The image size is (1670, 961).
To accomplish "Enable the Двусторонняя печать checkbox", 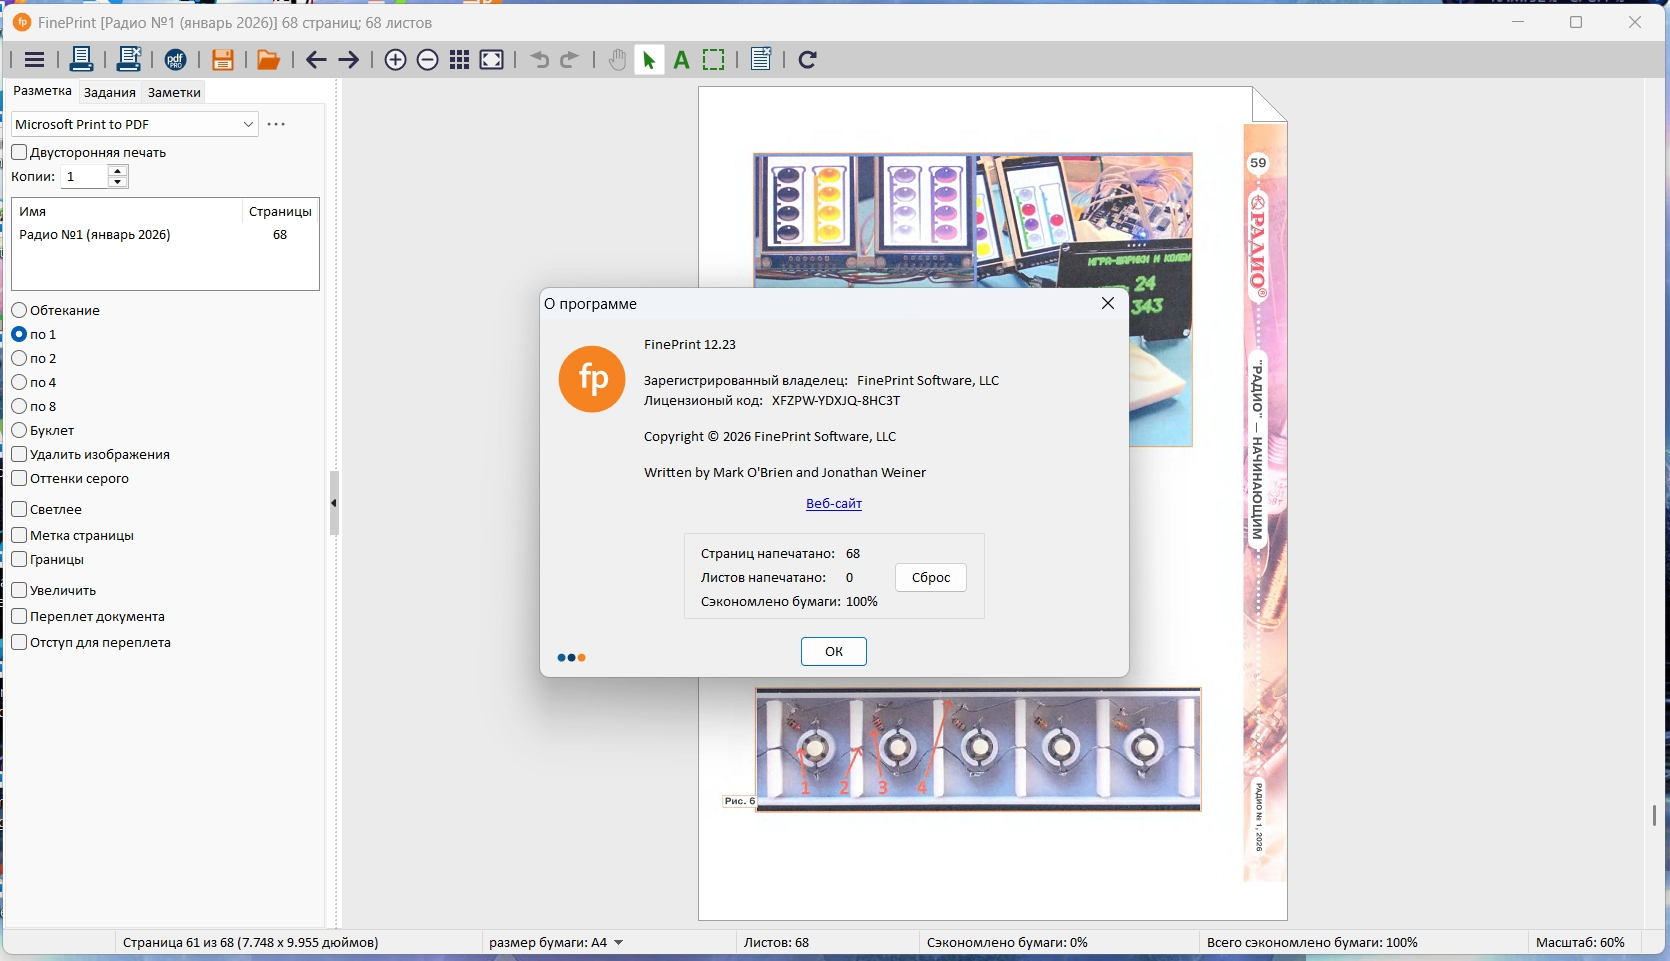I will point(19,152).
